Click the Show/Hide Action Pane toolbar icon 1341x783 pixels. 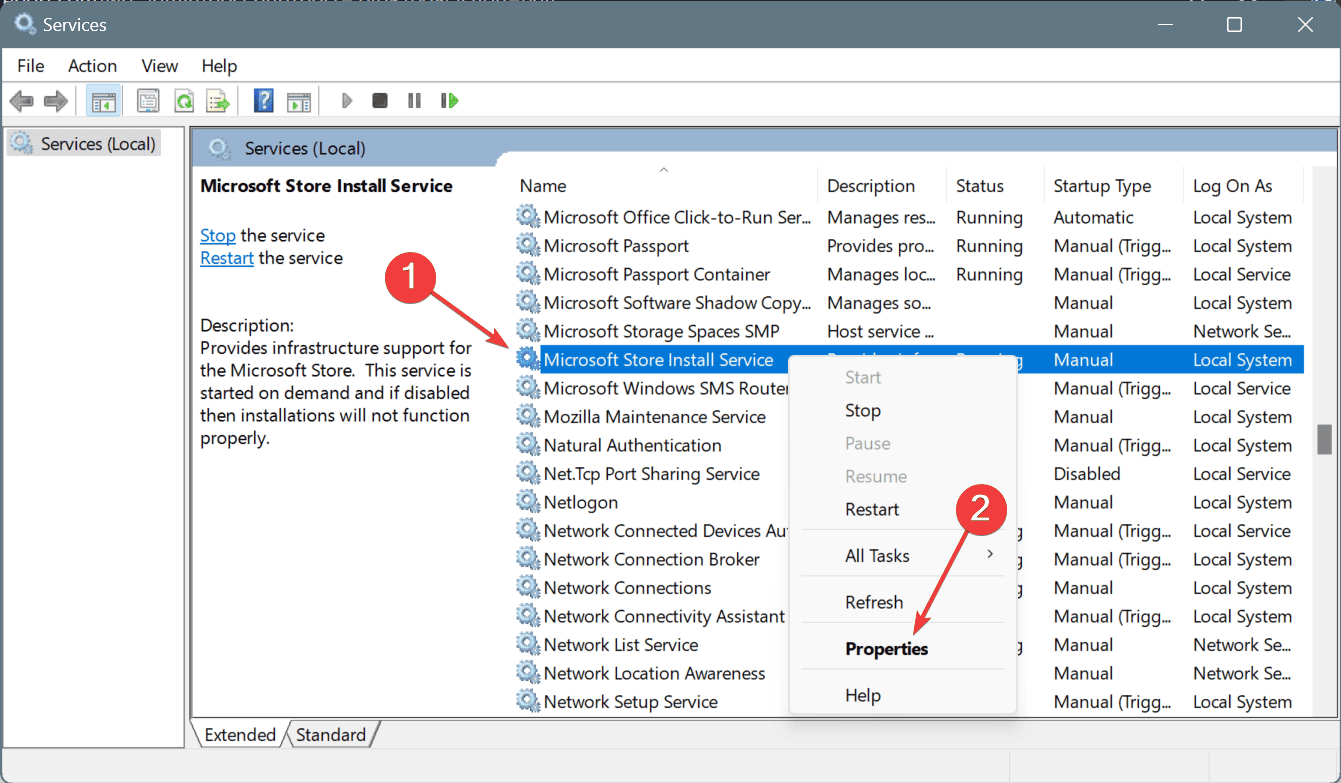click(x=298, y=101)
